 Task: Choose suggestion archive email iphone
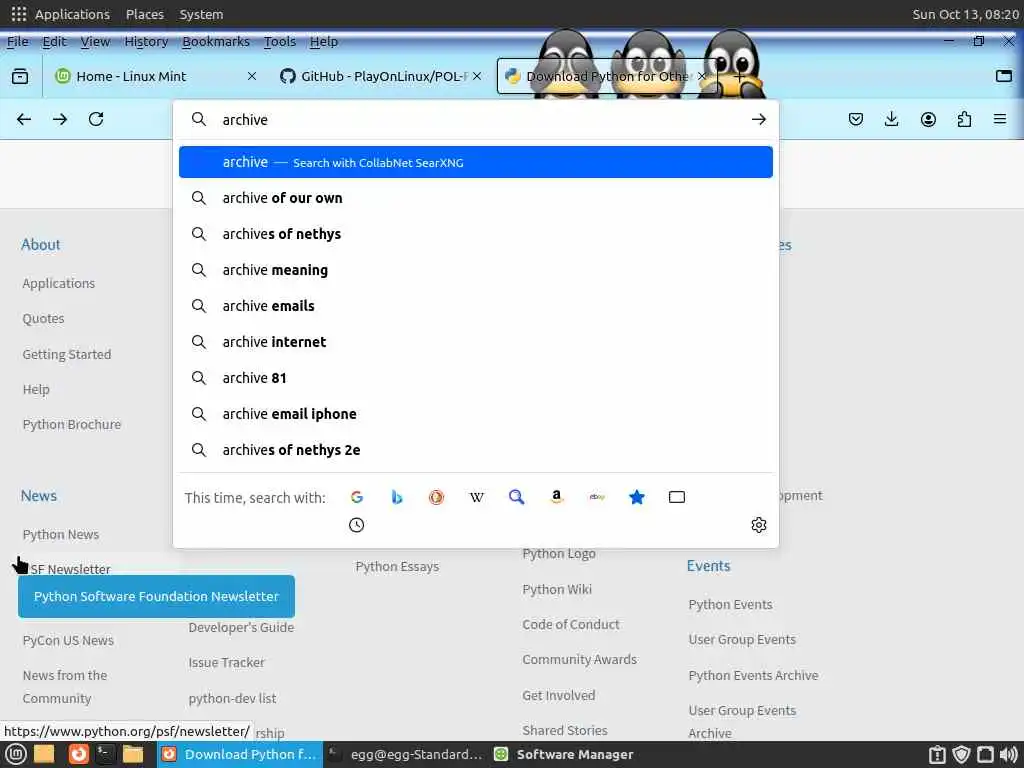point(476,413)
